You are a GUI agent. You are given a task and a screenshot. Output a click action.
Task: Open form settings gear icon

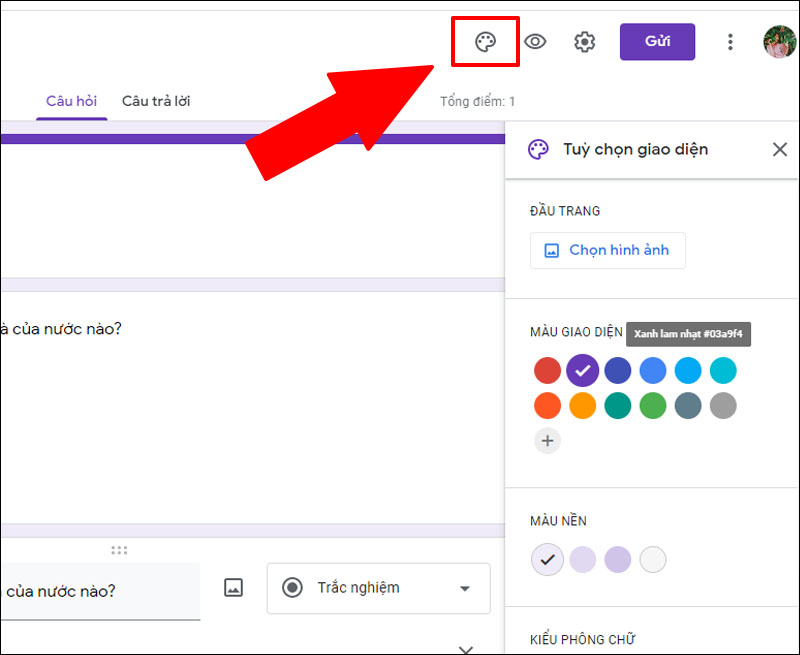click(585, 42)
